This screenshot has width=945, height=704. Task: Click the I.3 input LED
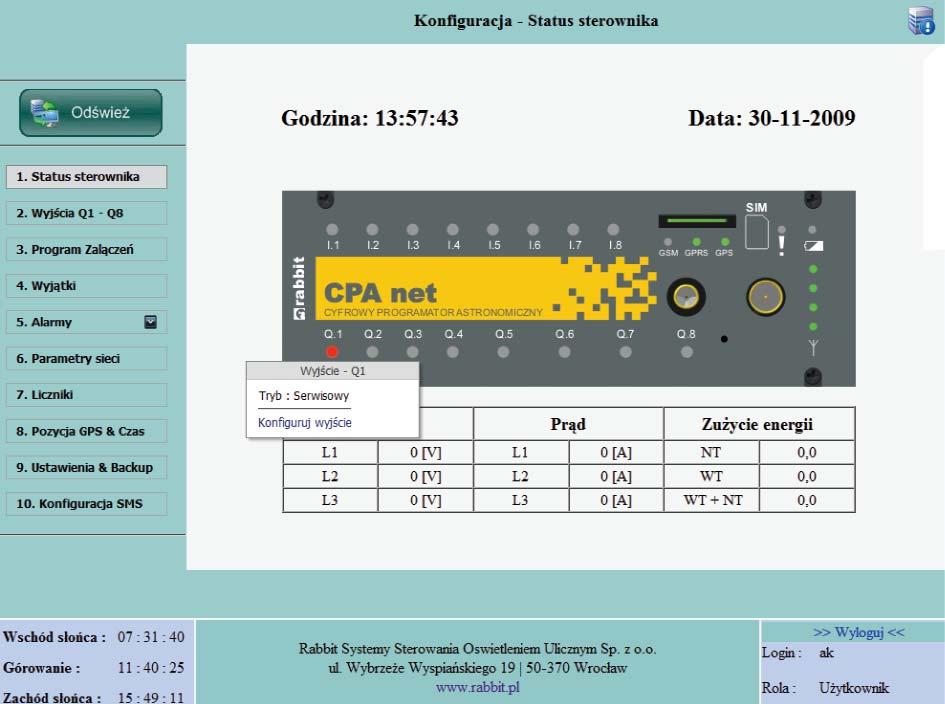point(412,230)
